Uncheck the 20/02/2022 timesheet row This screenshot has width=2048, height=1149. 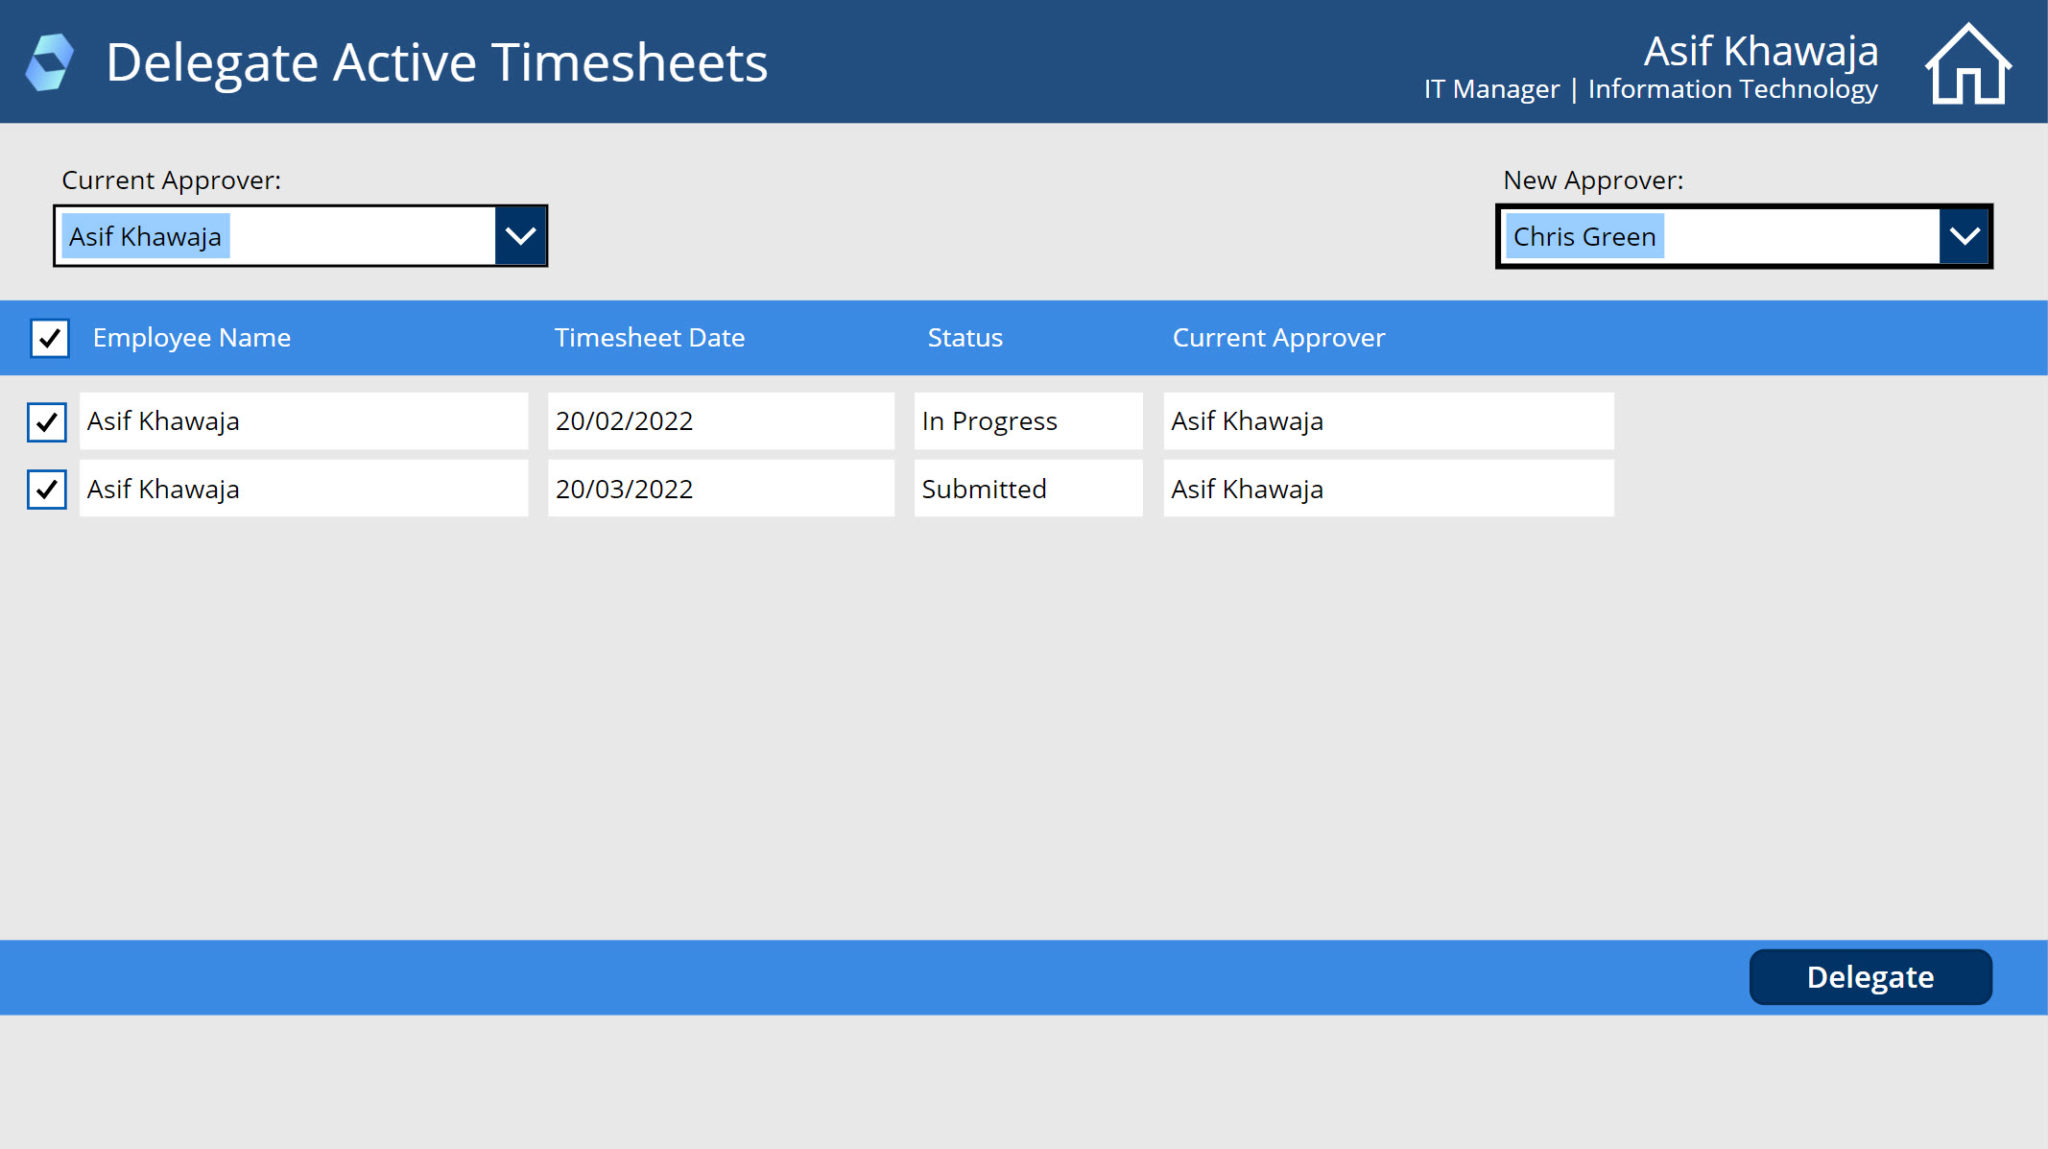(x=46, y=421)
